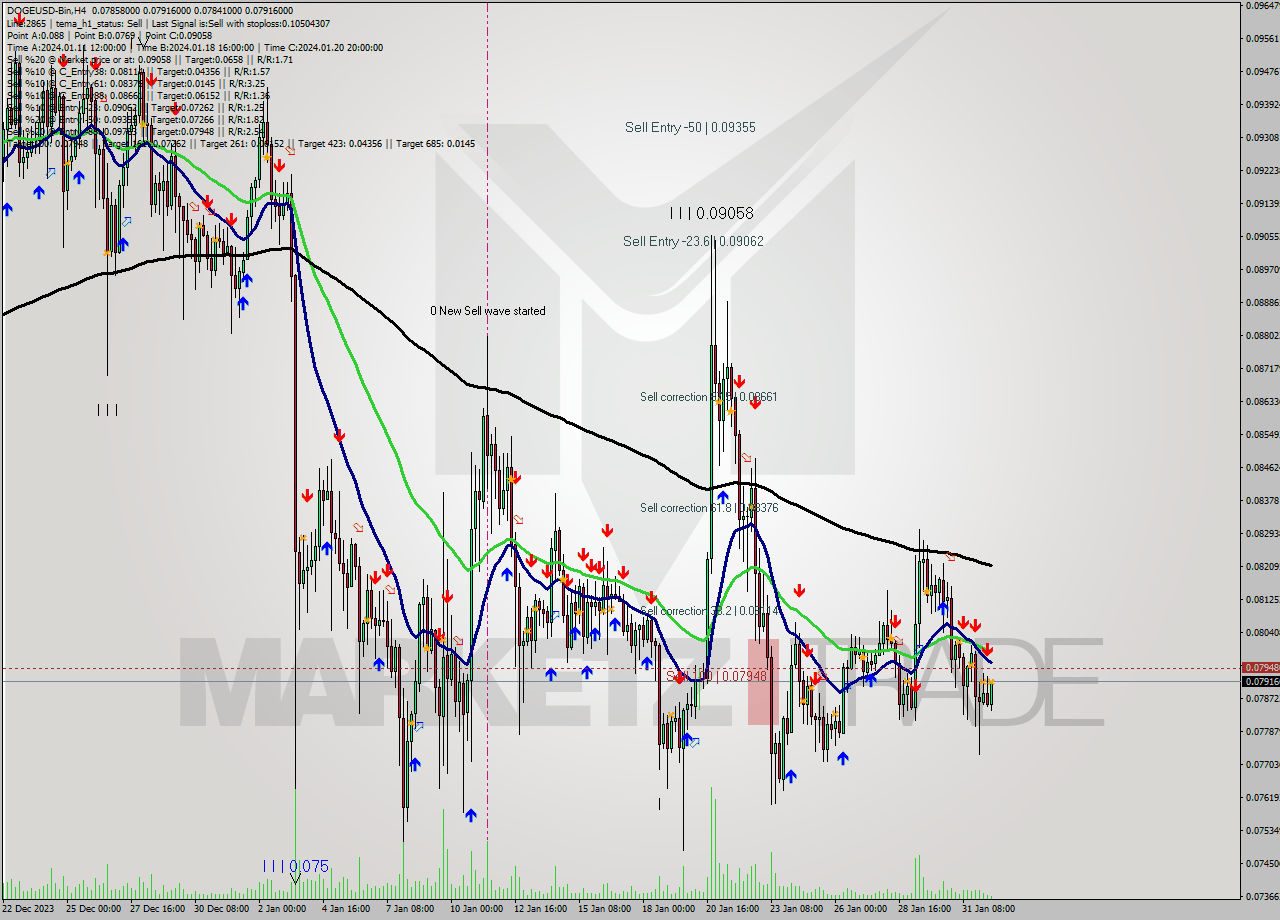Viewport: 1280px width, 920px height.
Task: Click the 0.08549 price axis value
Action: point(1261,434)
